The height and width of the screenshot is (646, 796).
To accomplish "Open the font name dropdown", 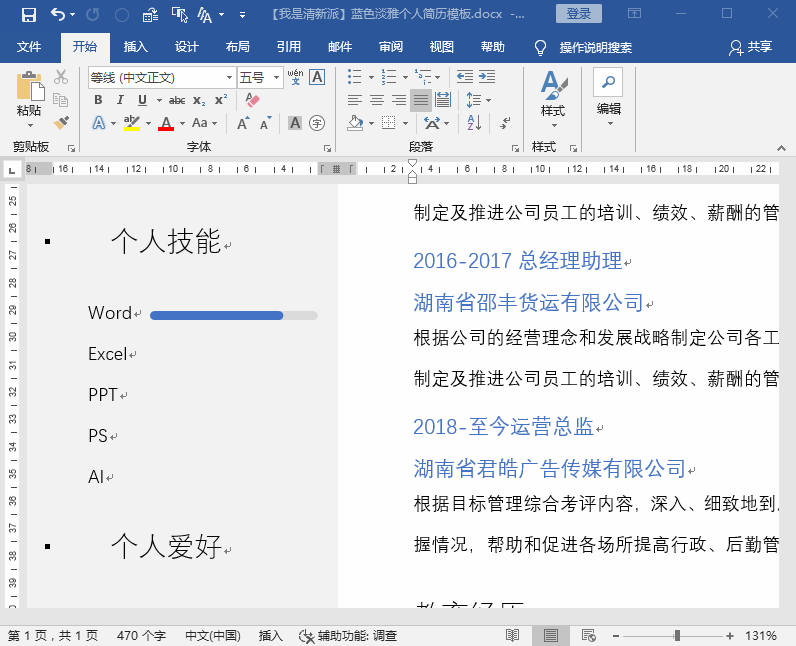I will click(x=229, y=78).
